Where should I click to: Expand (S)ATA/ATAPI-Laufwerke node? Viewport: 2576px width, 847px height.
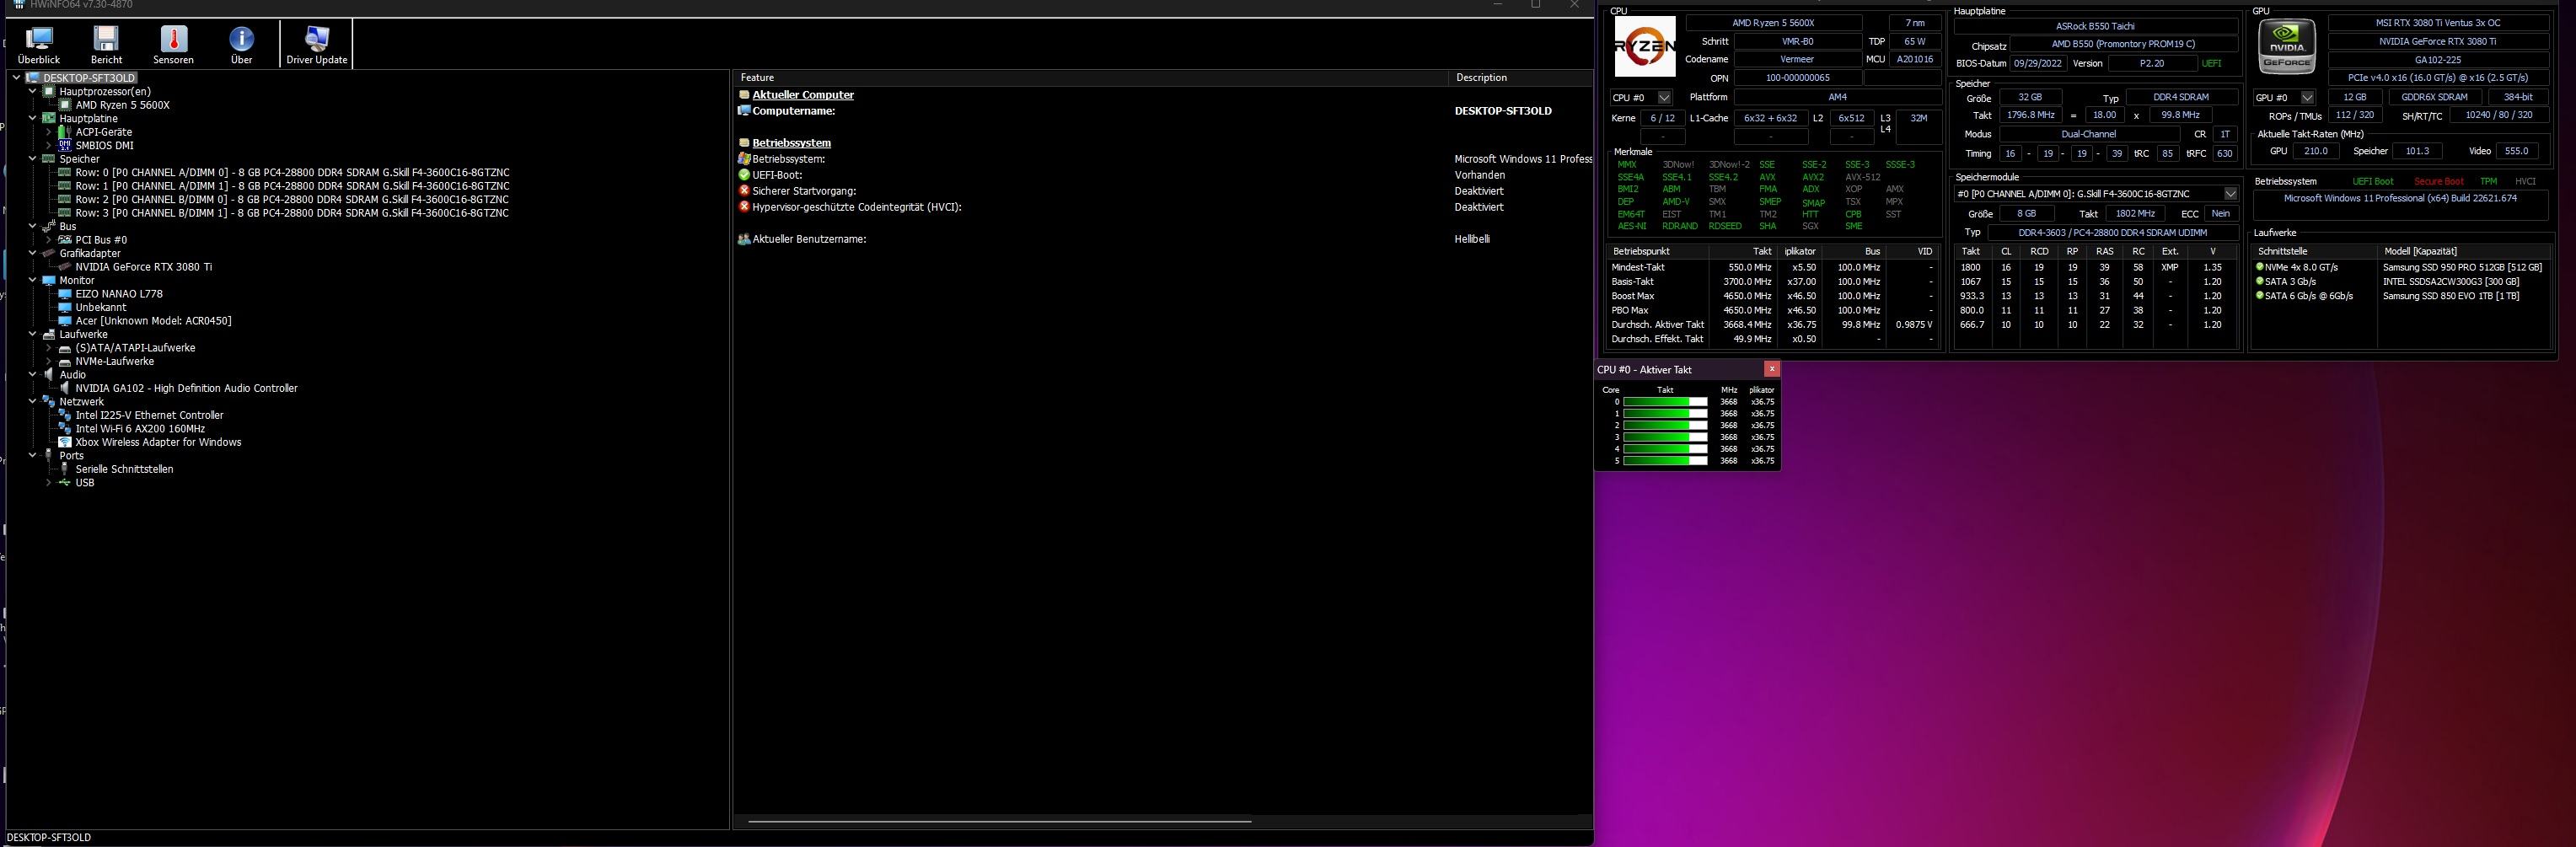tap(48, 348)
